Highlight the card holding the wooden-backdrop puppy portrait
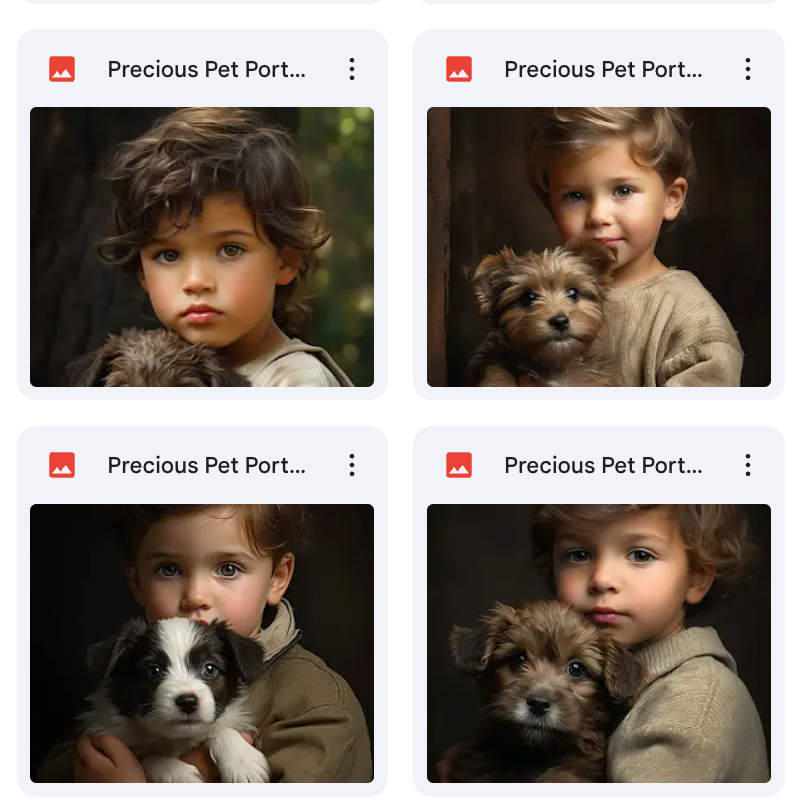Screen dimensions: 796x812 599,393
